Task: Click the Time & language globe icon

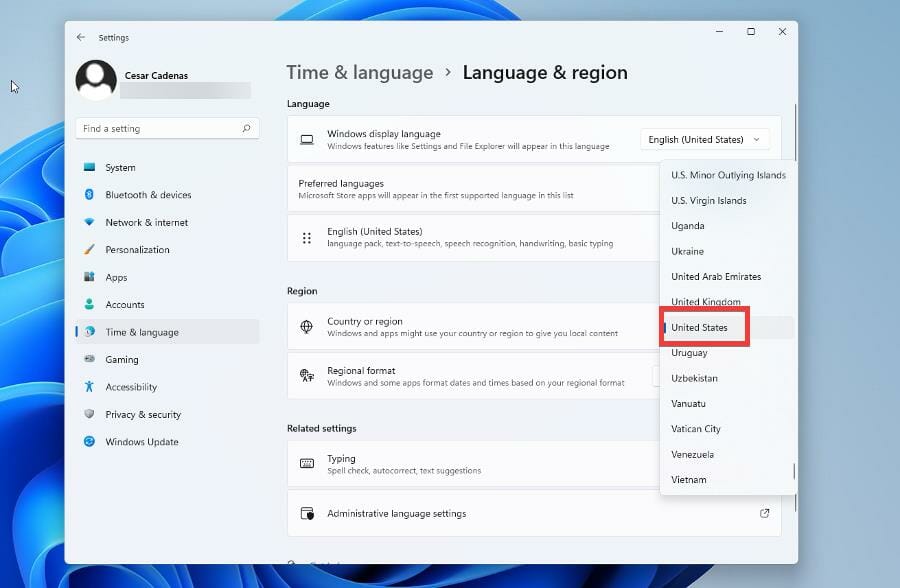Action: click(90, 331)
